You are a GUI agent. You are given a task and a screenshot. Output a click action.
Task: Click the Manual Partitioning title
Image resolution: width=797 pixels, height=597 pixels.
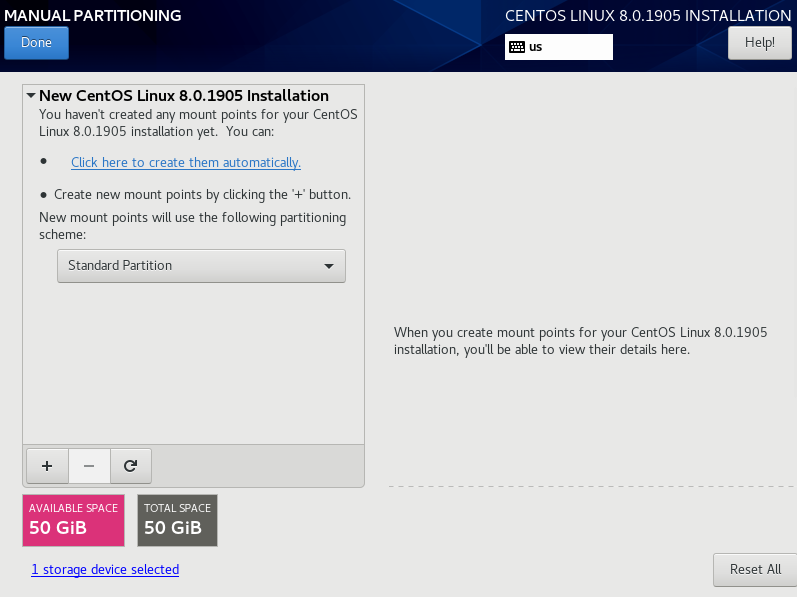pyautogui.click(x=91, y=16)
